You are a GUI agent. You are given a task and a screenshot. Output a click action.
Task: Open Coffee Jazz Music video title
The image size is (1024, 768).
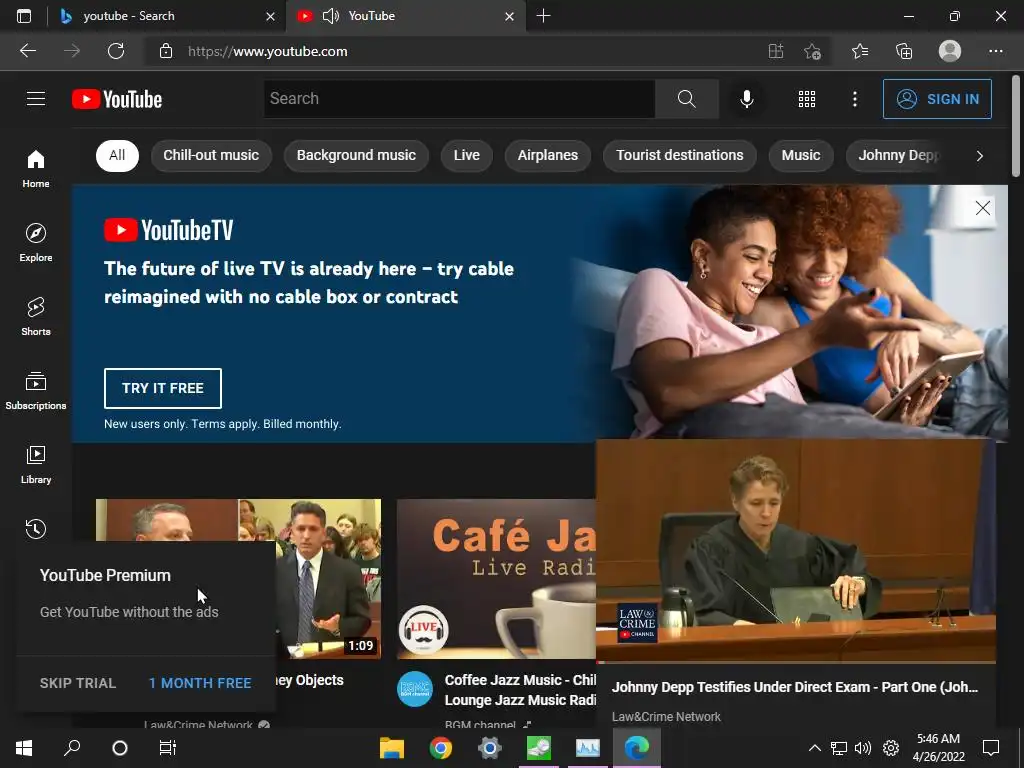pos(520,690)
